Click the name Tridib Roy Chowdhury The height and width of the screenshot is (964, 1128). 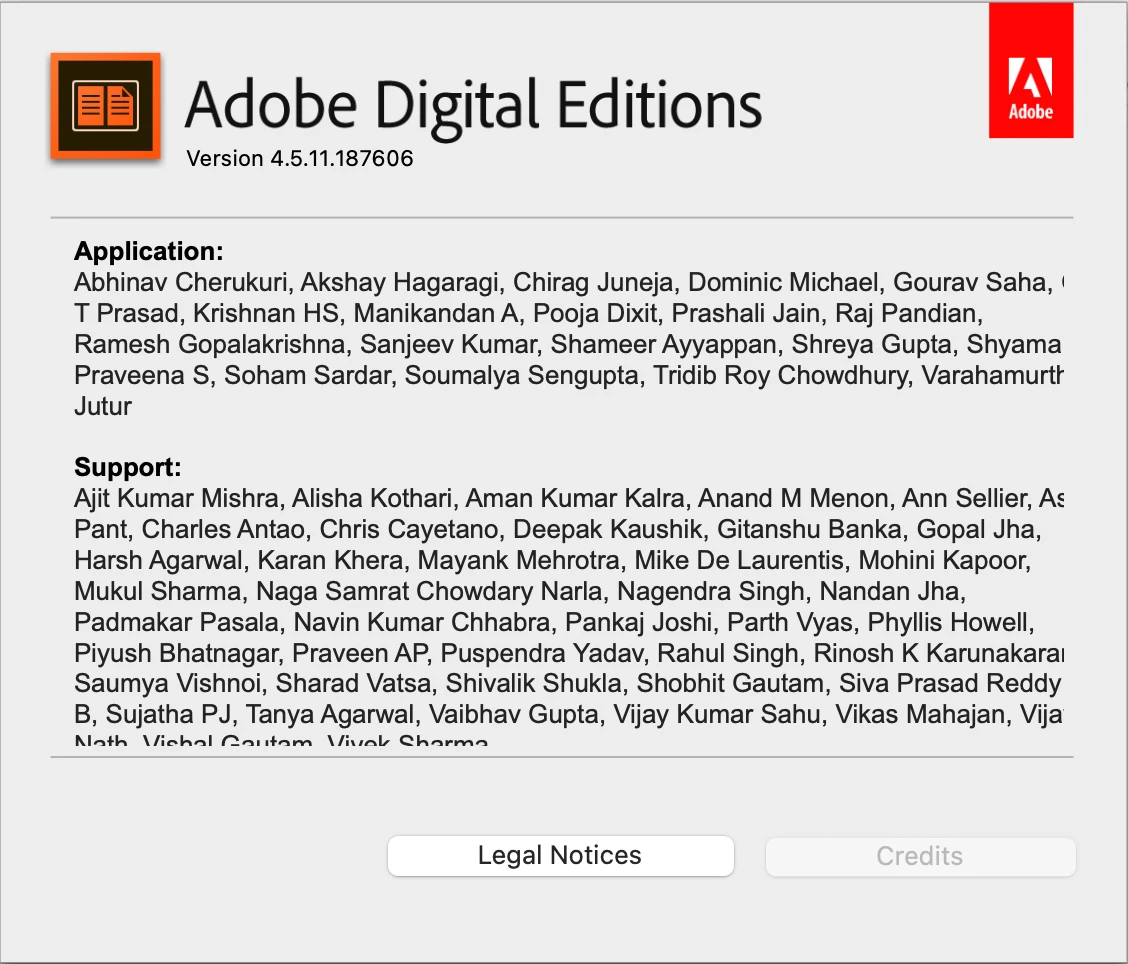click(780, 375)
